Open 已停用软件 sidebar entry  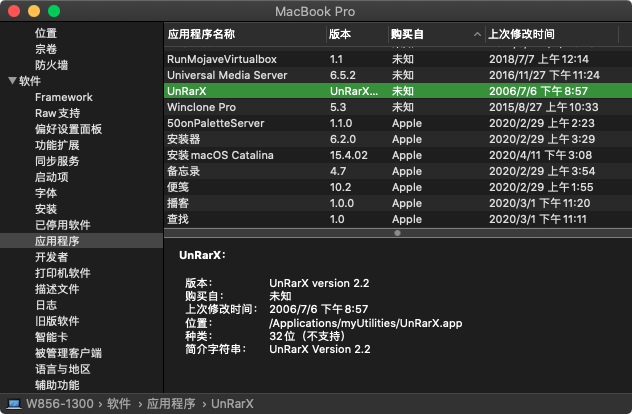63,225
